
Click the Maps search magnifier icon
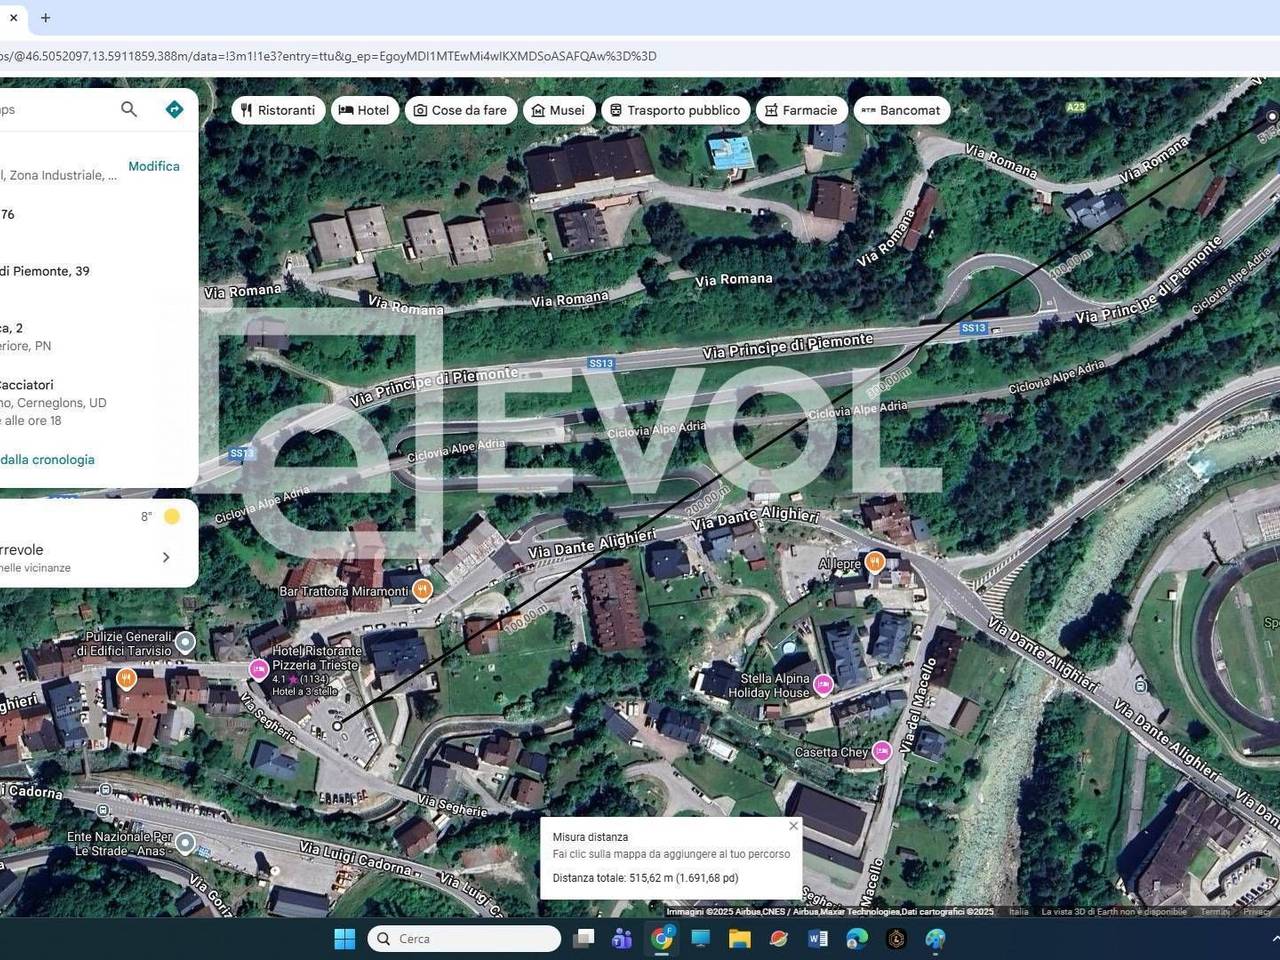pyautogui.click(x=129, y=109)
